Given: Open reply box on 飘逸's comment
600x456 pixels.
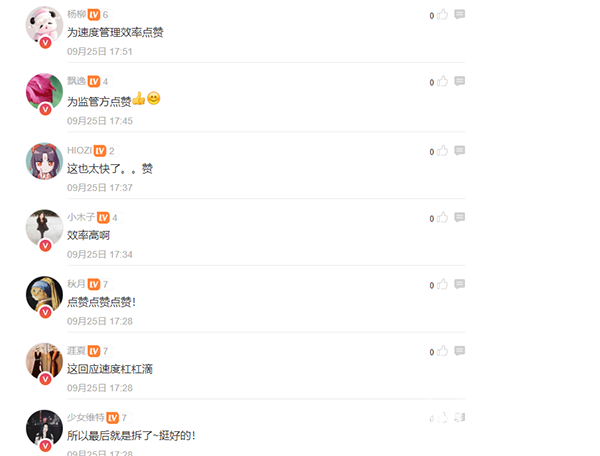Looking at the screenshot, I should pos(460,81).
